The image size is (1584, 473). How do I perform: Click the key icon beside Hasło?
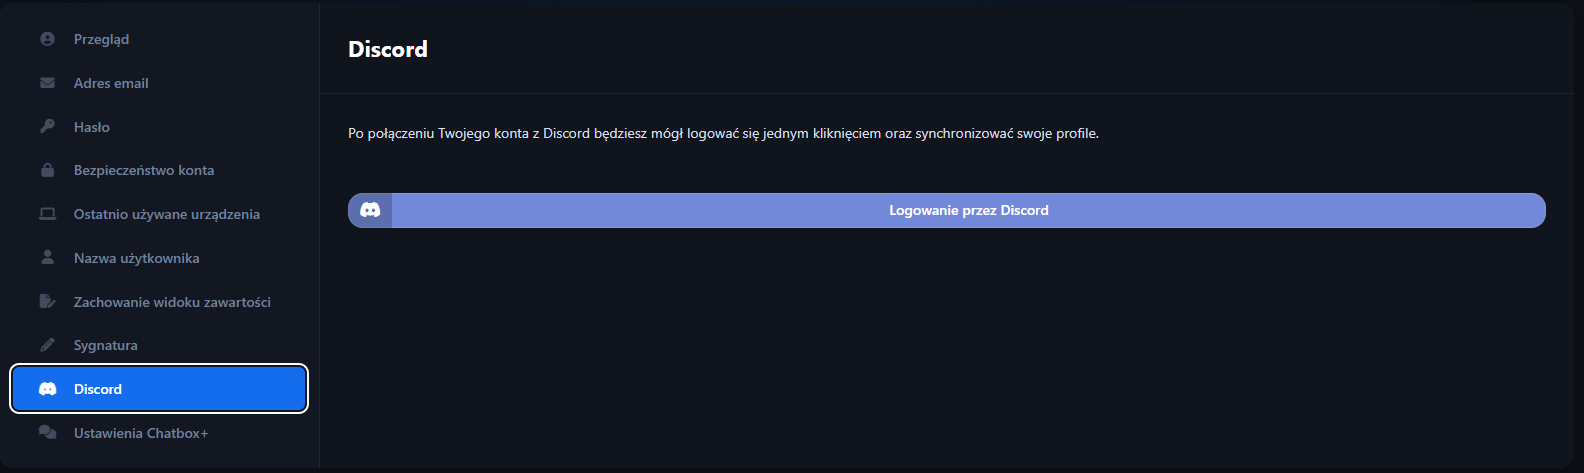click(47, 127)
